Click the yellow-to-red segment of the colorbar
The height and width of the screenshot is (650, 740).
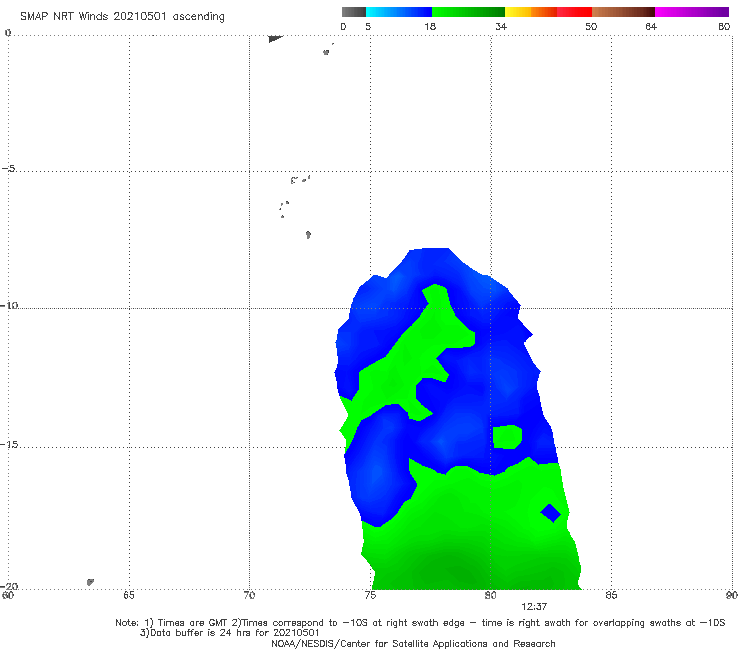click(548, 12)
